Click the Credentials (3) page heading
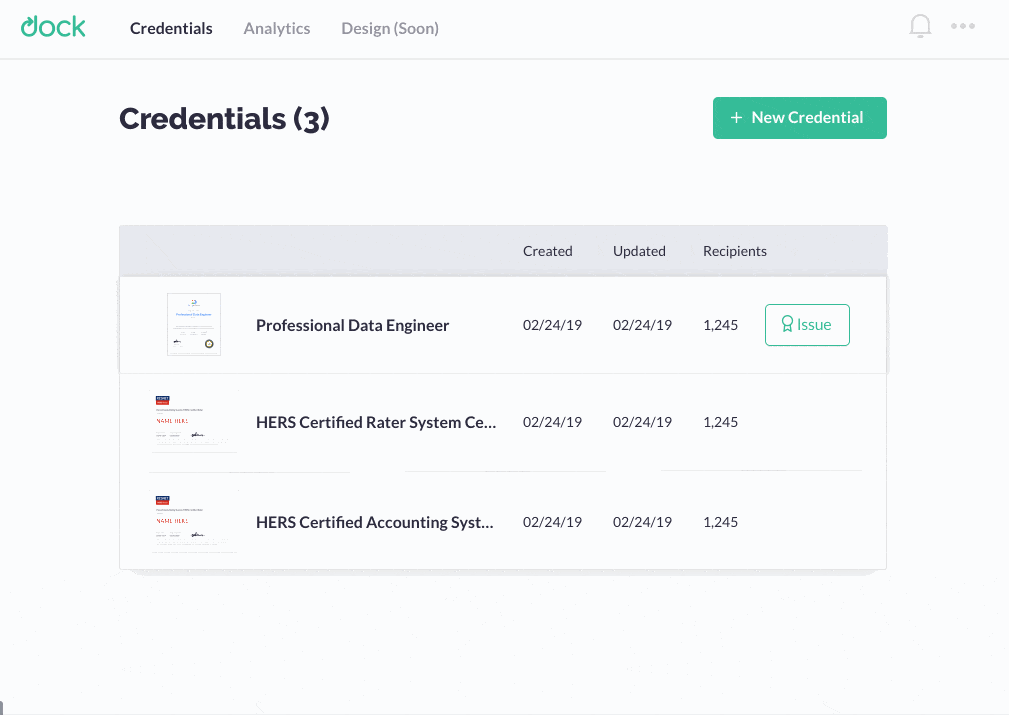This screenshot has height=715, width=1009. coord(224,119)
